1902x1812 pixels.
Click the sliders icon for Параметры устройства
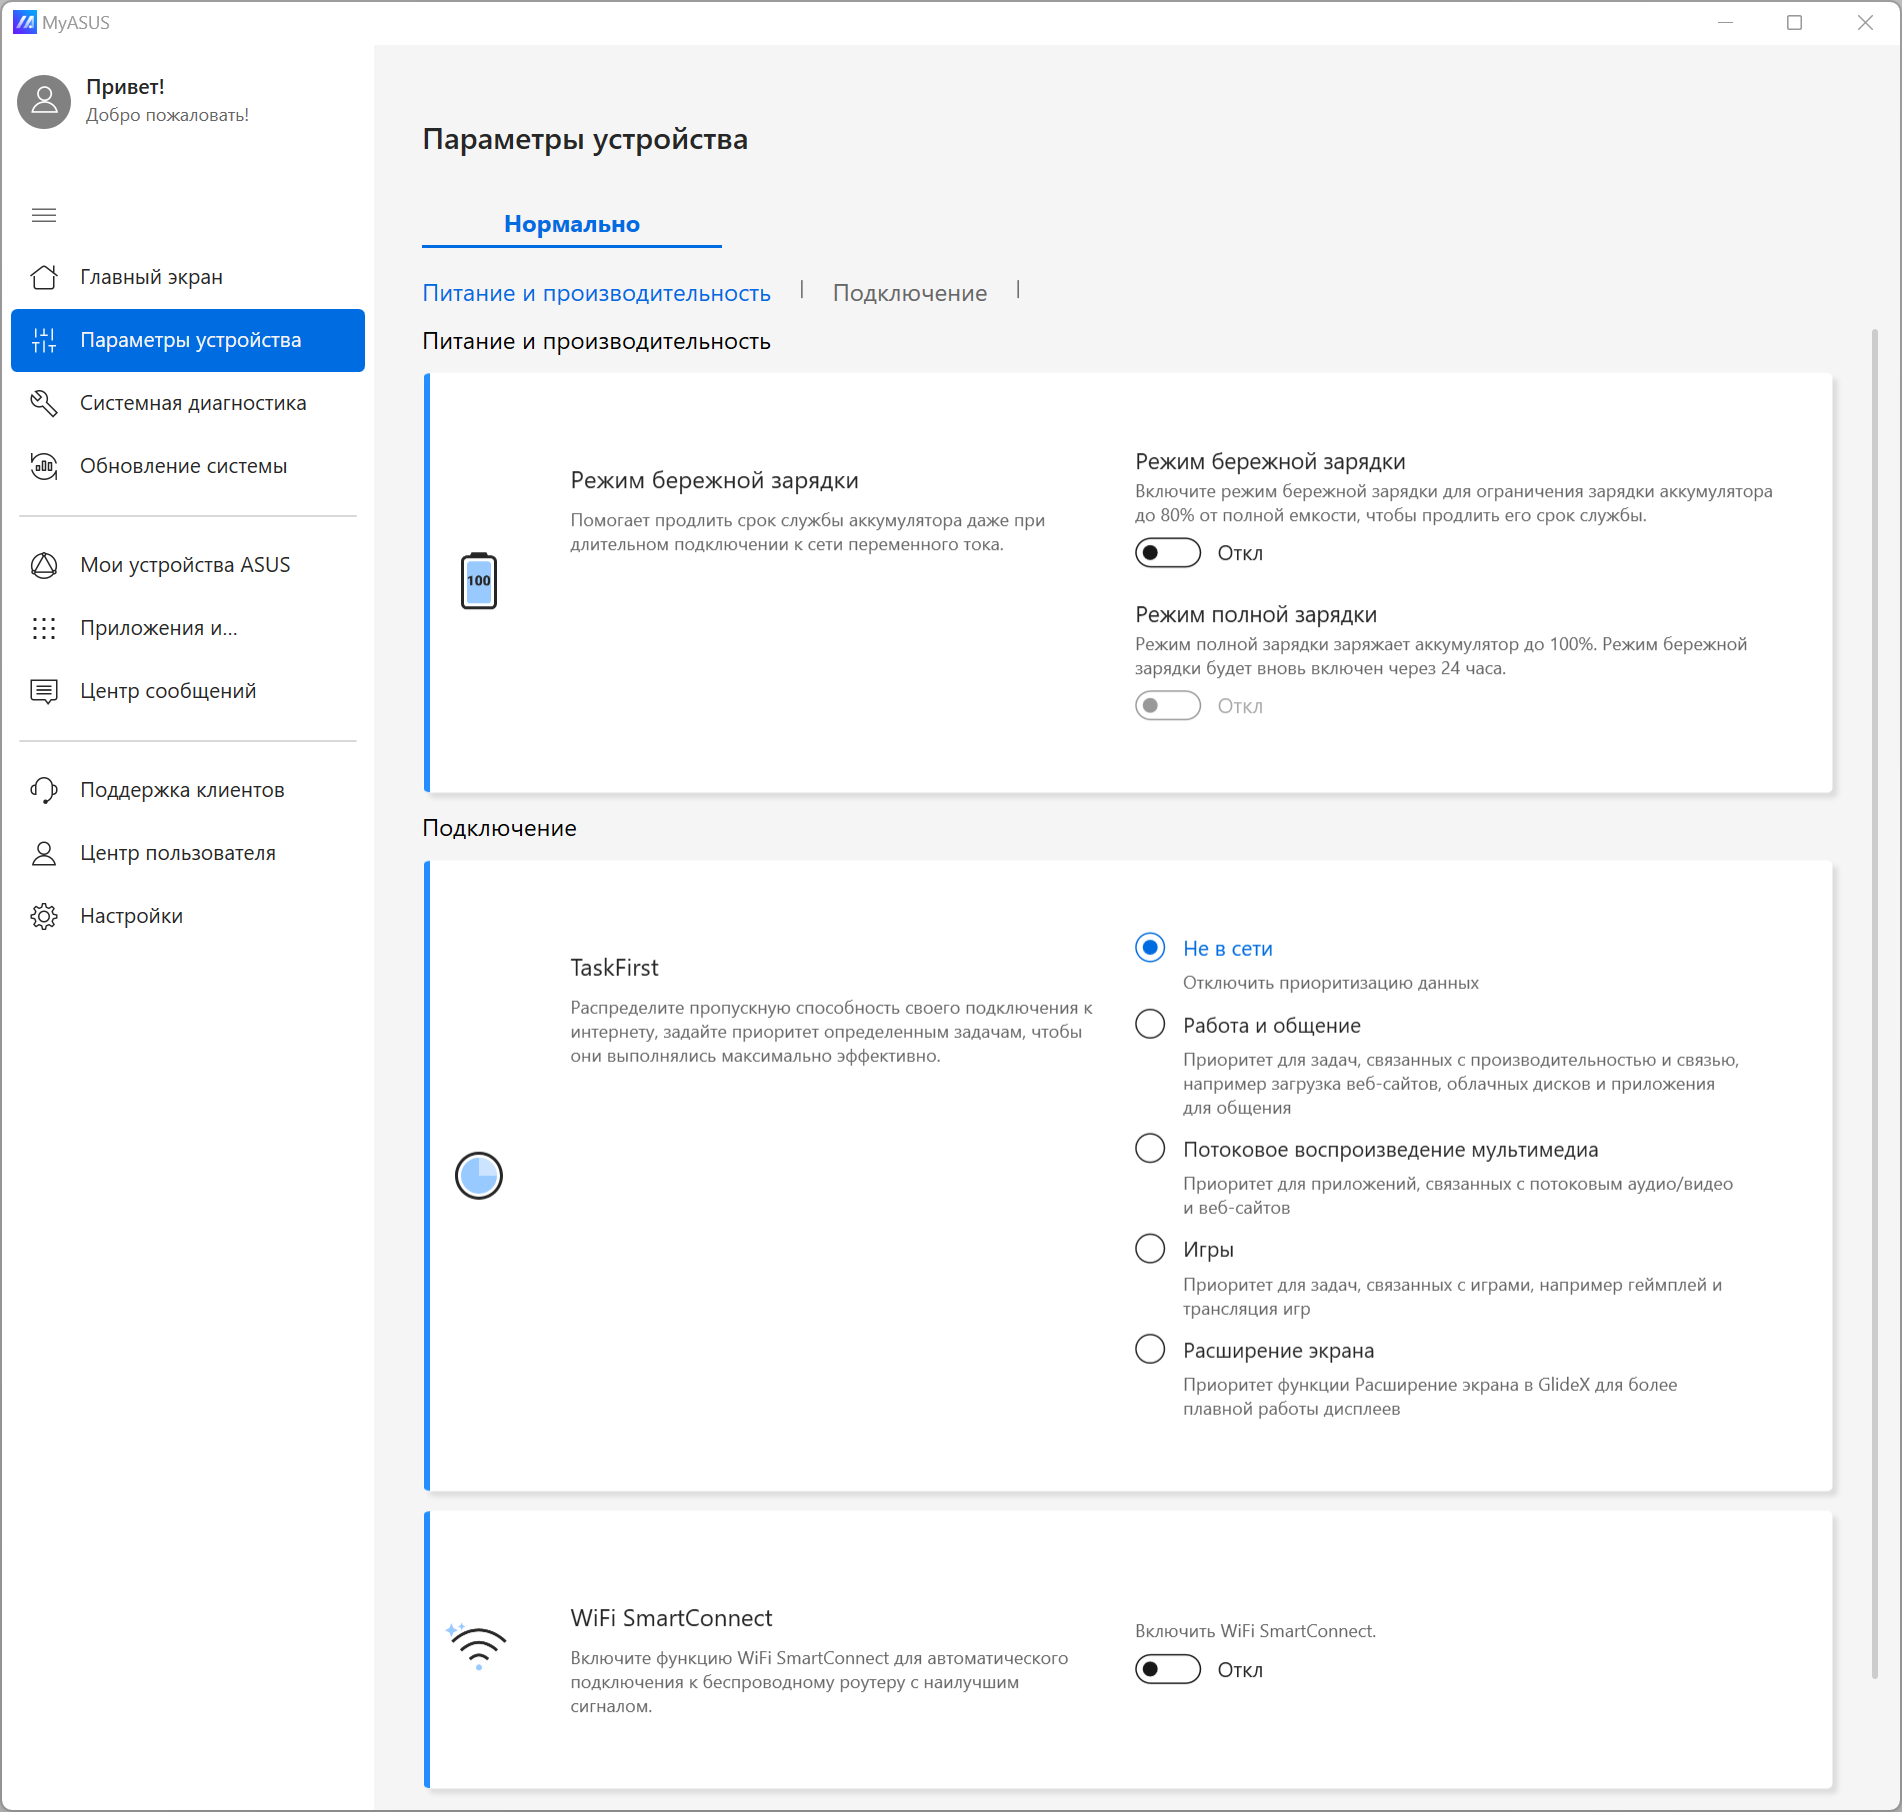(x=44, y=340)
